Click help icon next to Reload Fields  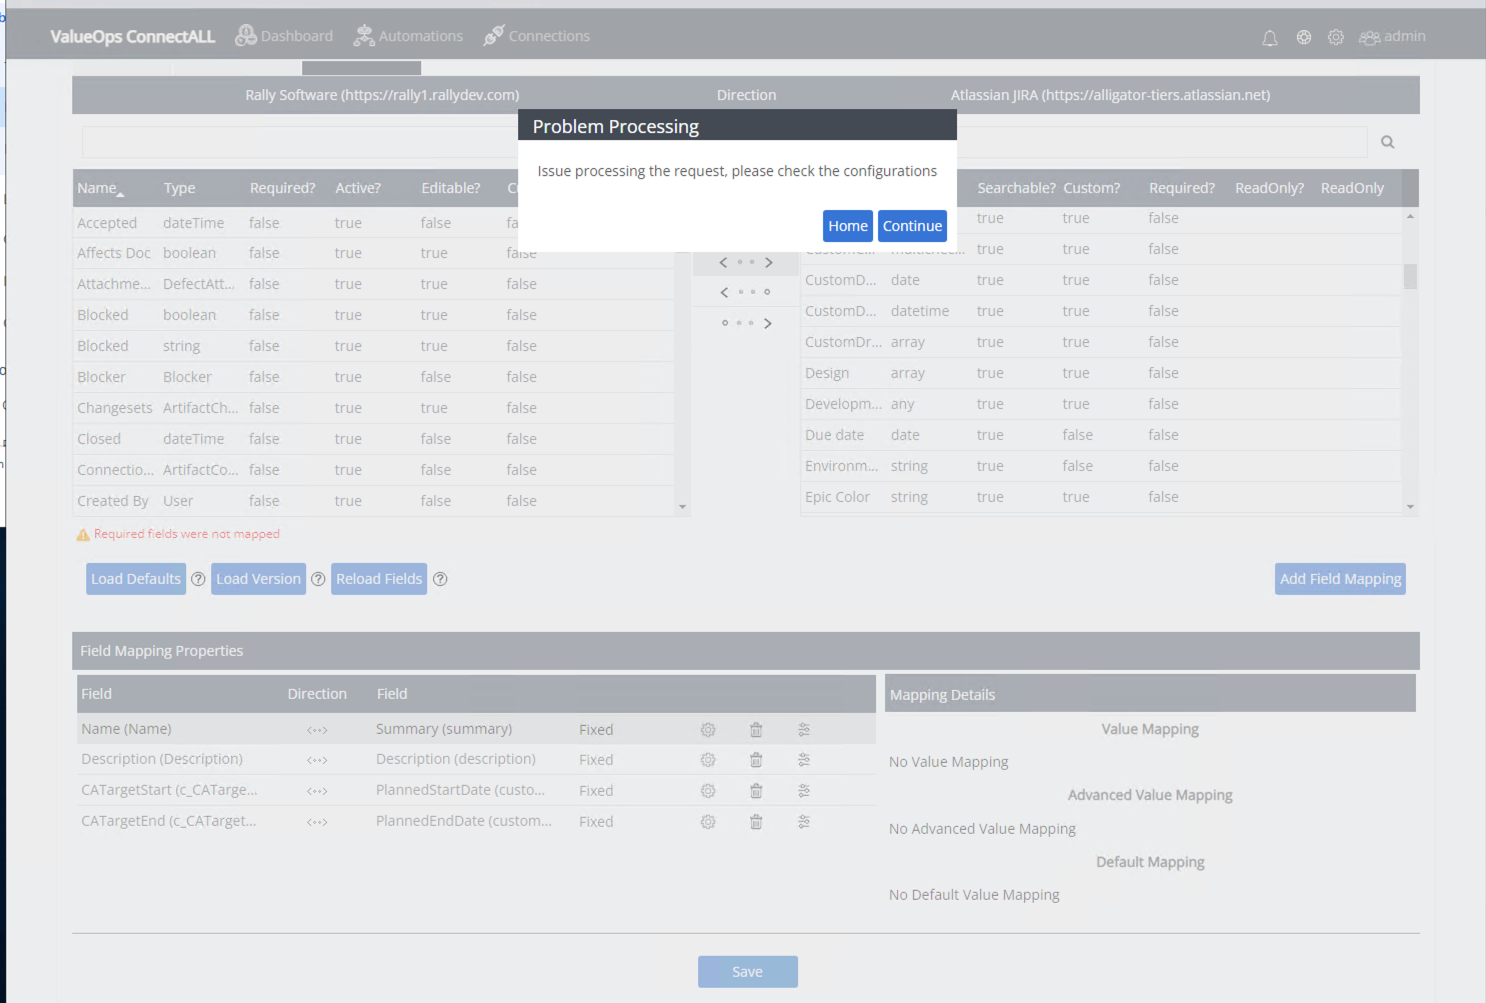tap(440, 579)
